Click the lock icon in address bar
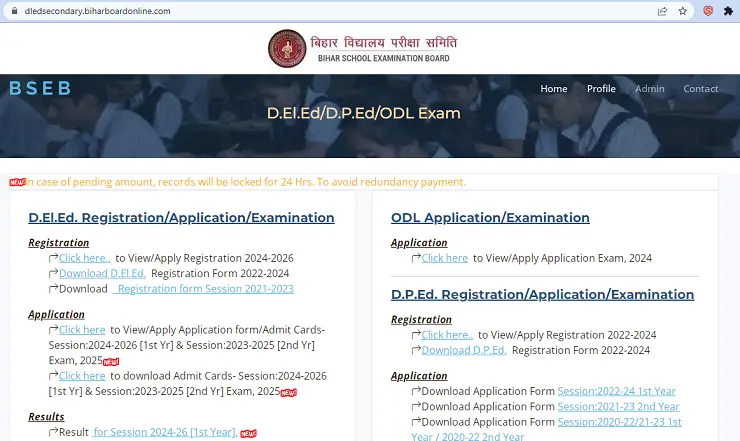This screenshot has height=441, width=740. coord(14,11)
